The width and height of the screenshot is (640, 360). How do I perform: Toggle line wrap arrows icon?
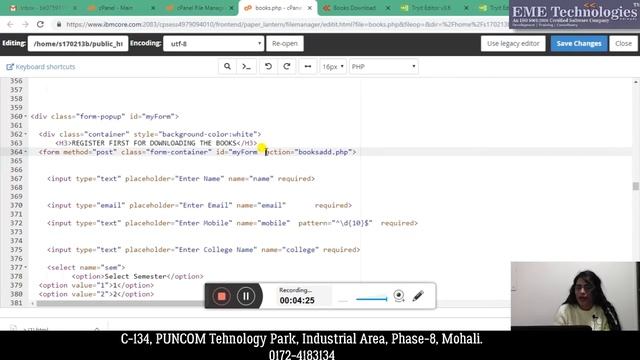tap(308, 67)
